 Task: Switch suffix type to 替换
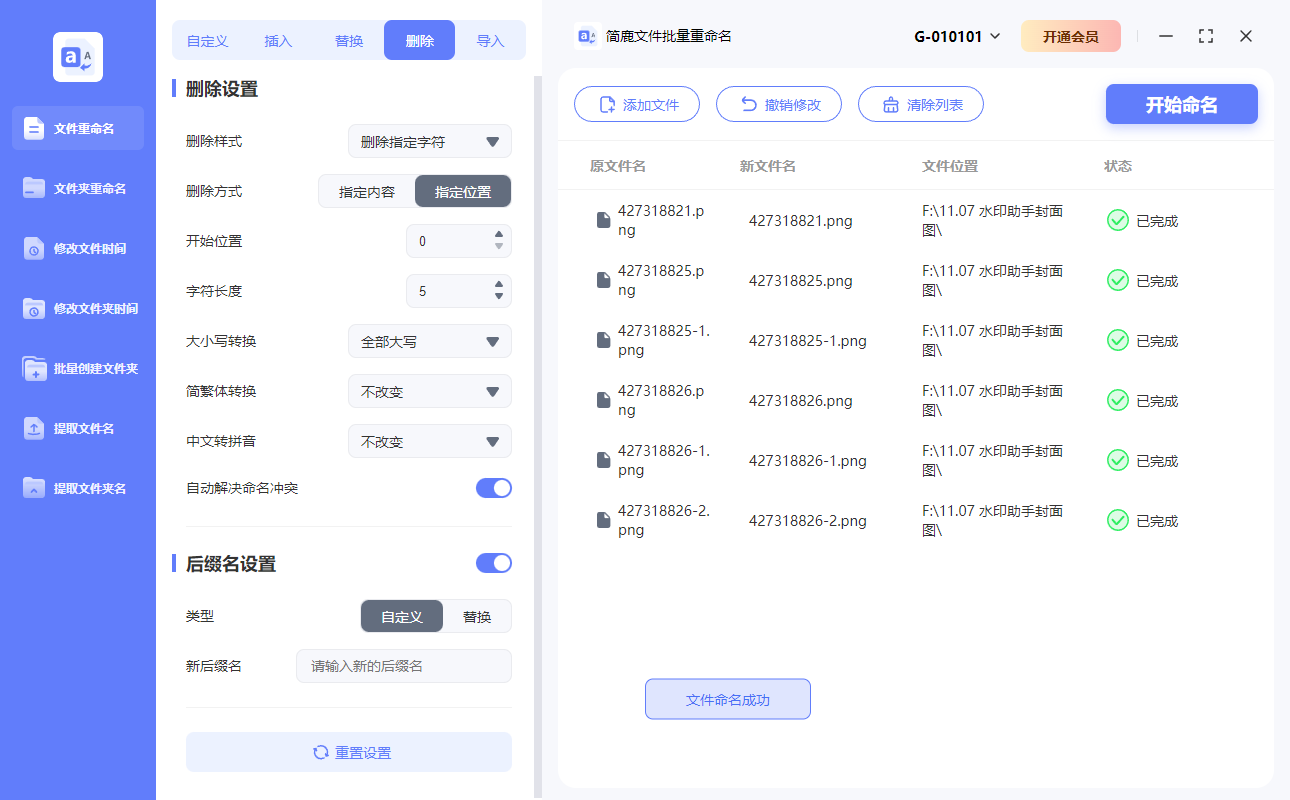coord(478,616)
